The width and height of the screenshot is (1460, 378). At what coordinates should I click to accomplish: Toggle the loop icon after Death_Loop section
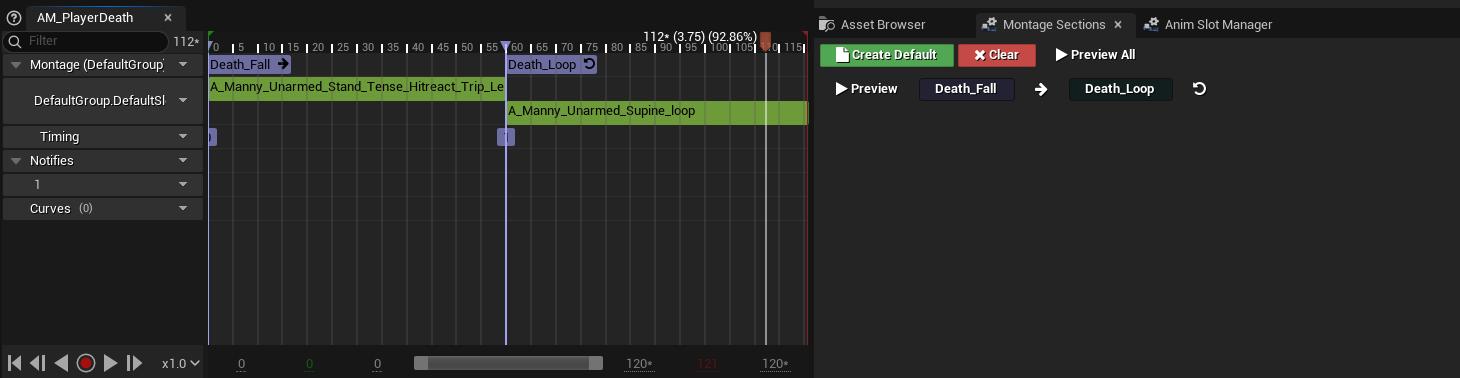(x=1199, y=89)
